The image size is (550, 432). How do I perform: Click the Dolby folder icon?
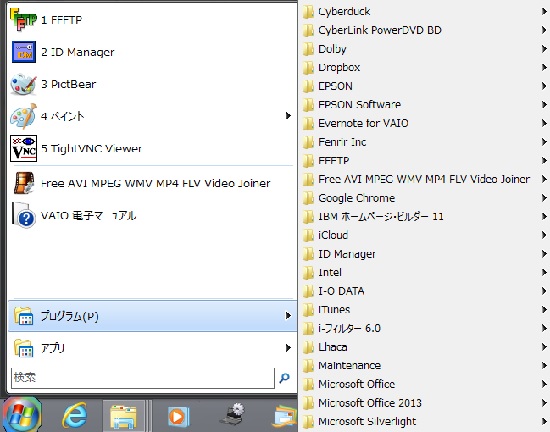click(x=308, y=49)
